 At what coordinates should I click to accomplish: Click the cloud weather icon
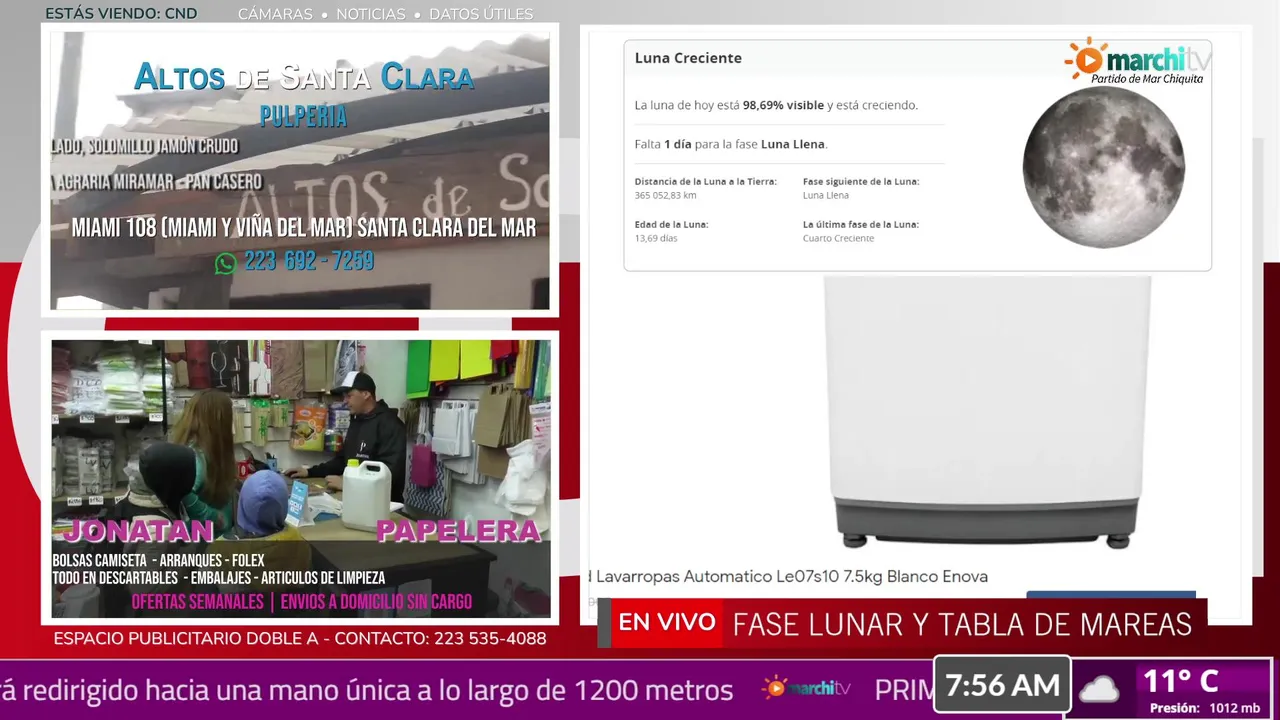1099,688
